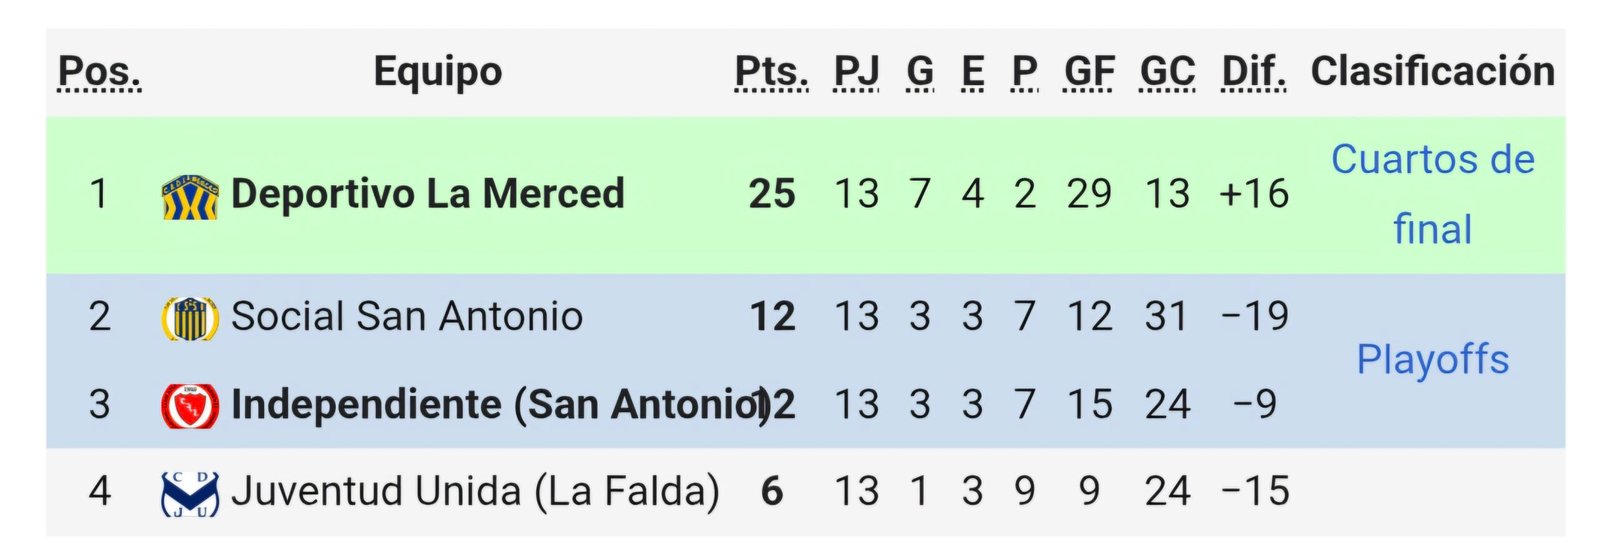Select the Juventud Unida (La Falda) name
Image resolution: width=1600 pixels, height=560 pixels.
pos(475,492)
